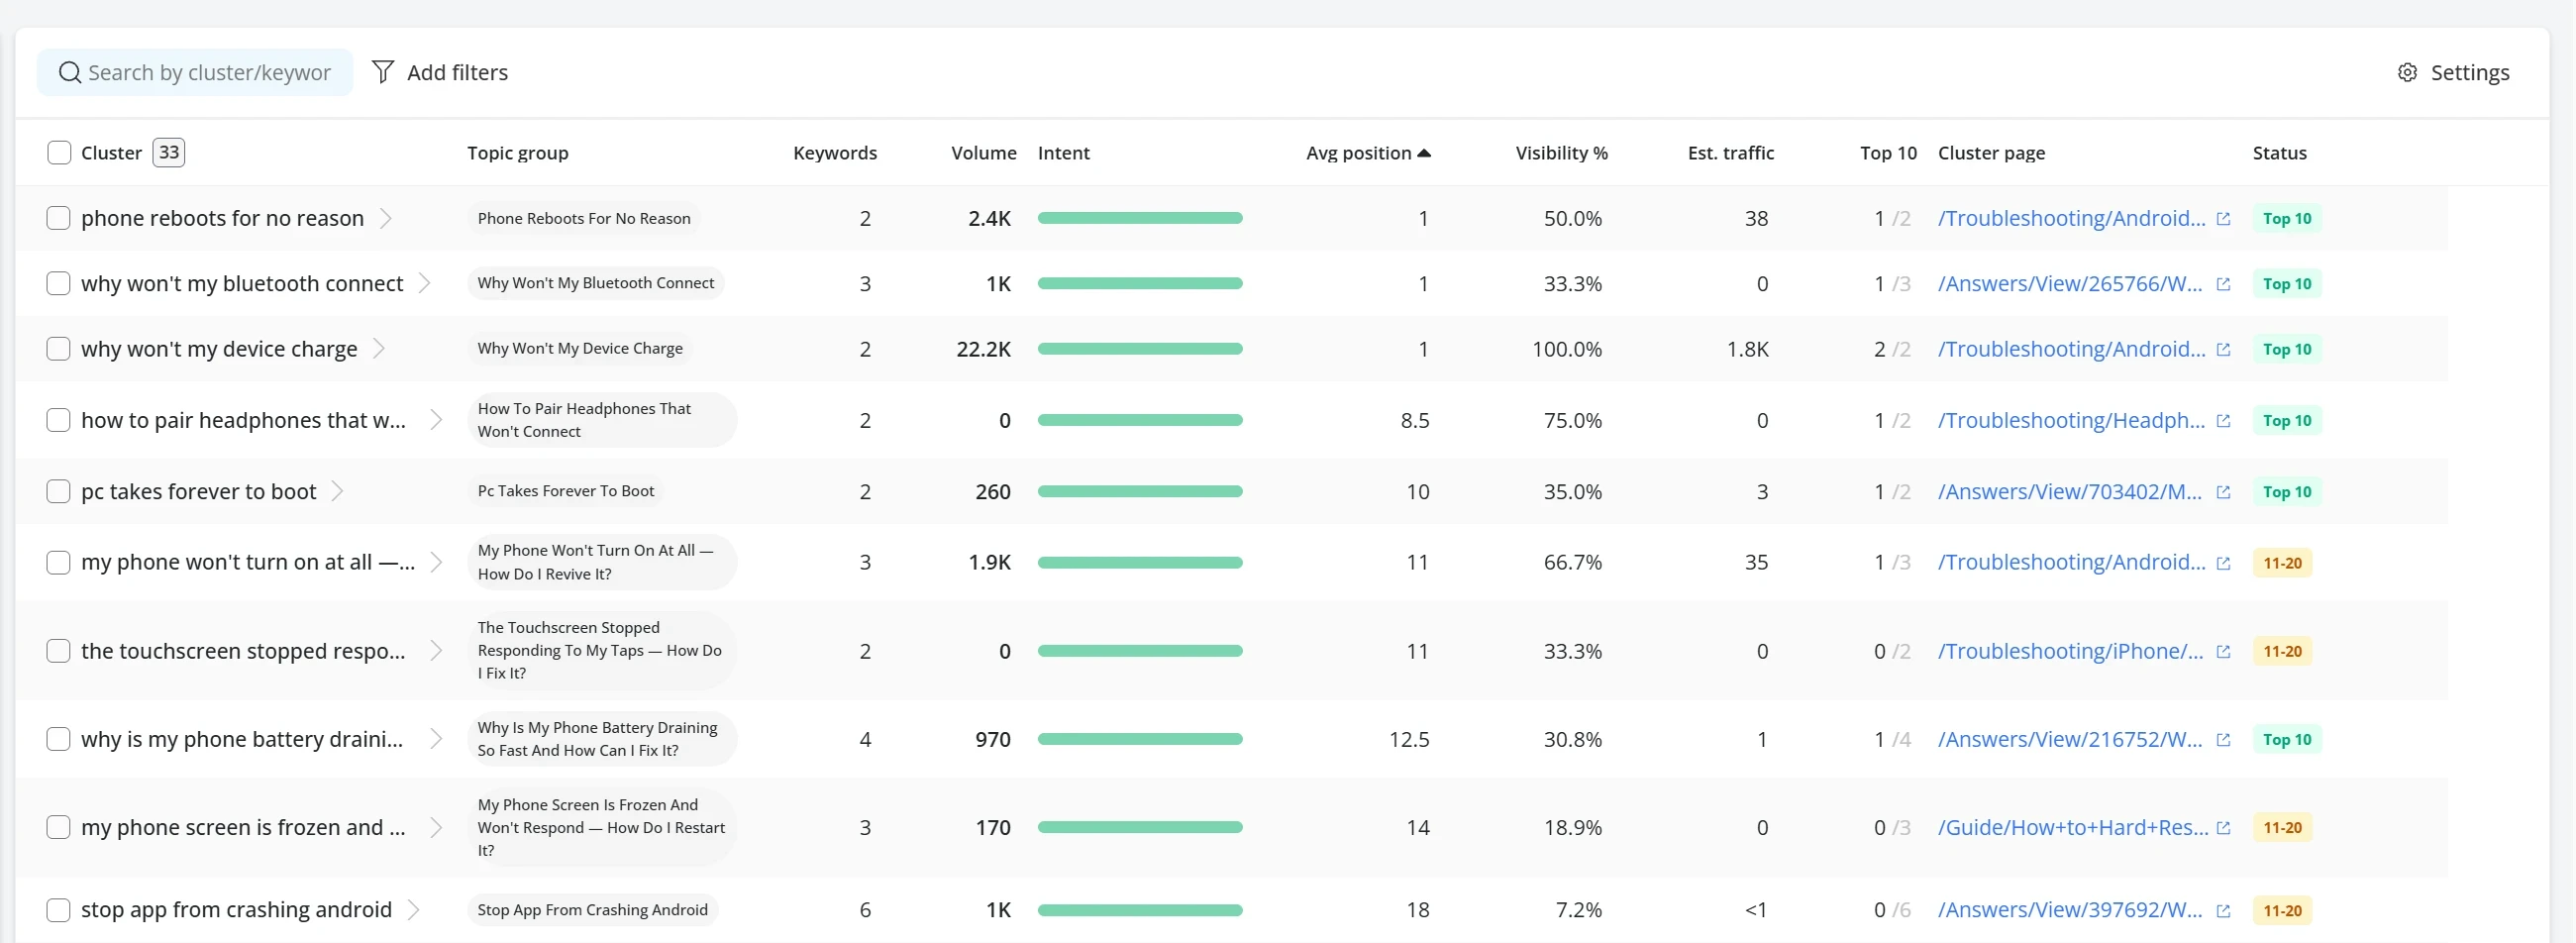This screenshot has height=943, width=2576.
Task: Expand the touchscreen stopped responding cluster
Action: [436, 651]
